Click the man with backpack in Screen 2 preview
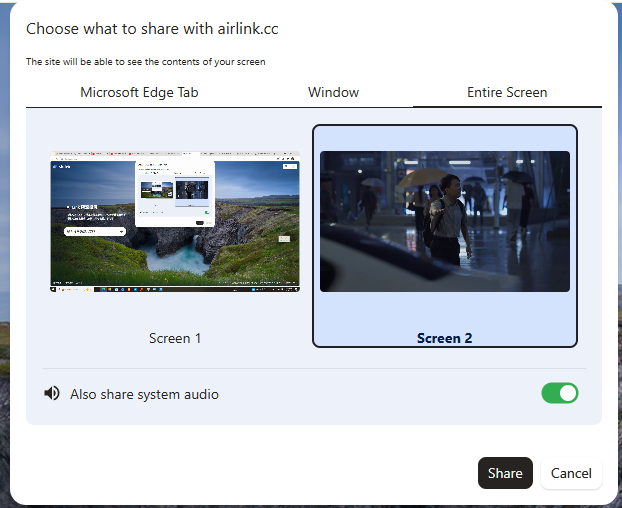622x508 pixels. tap(446, 219)
